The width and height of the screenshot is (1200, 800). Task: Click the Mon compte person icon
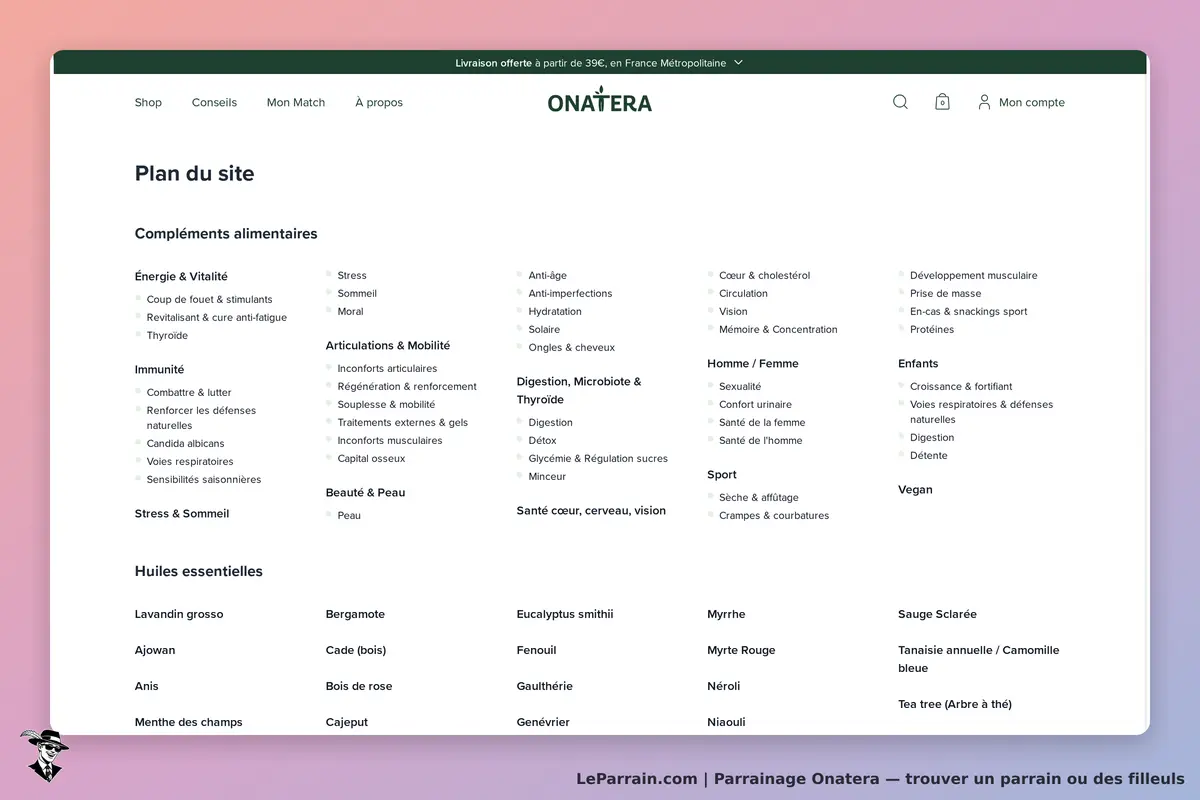coord(984,102)
